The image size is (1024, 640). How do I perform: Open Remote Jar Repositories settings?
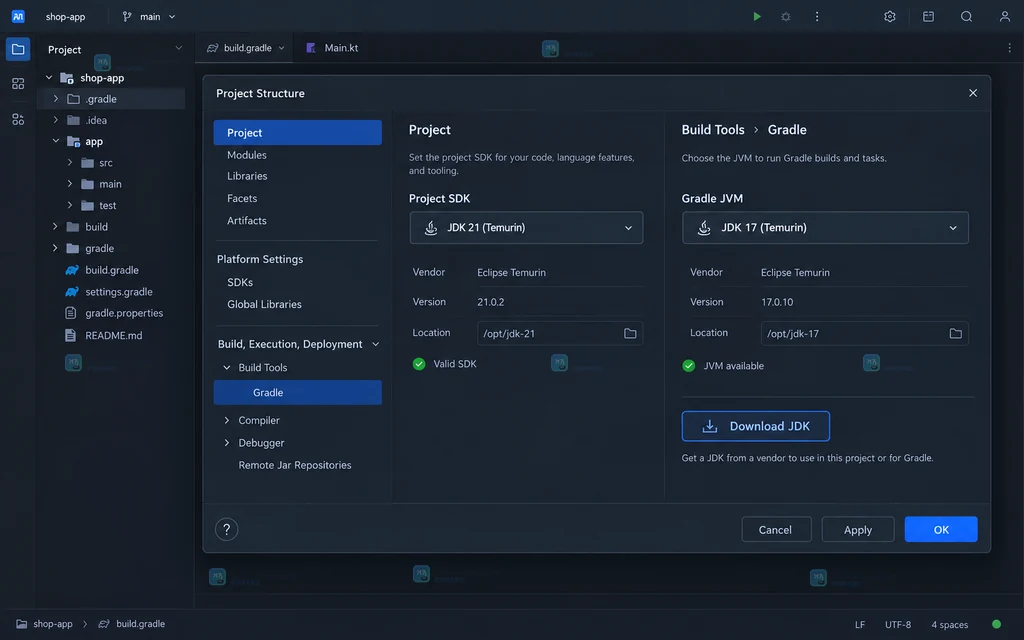297,465
